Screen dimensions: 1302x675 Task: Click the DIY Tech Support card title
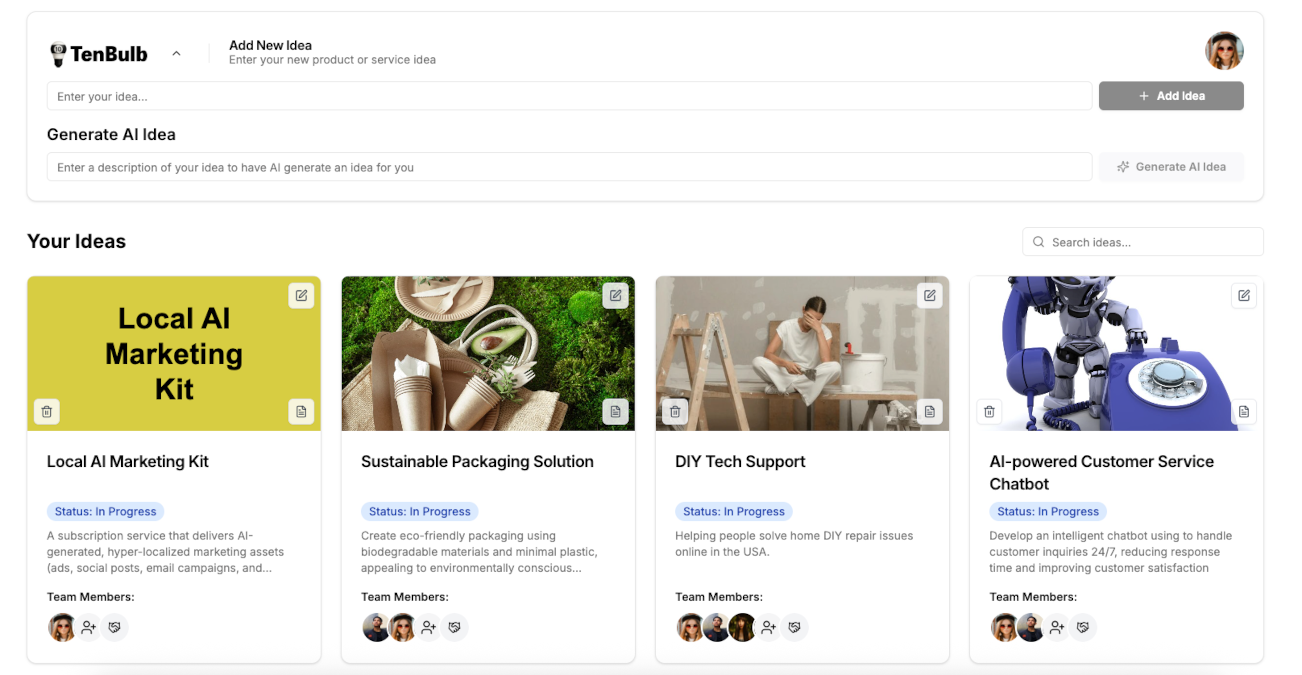tap(740, 462)
